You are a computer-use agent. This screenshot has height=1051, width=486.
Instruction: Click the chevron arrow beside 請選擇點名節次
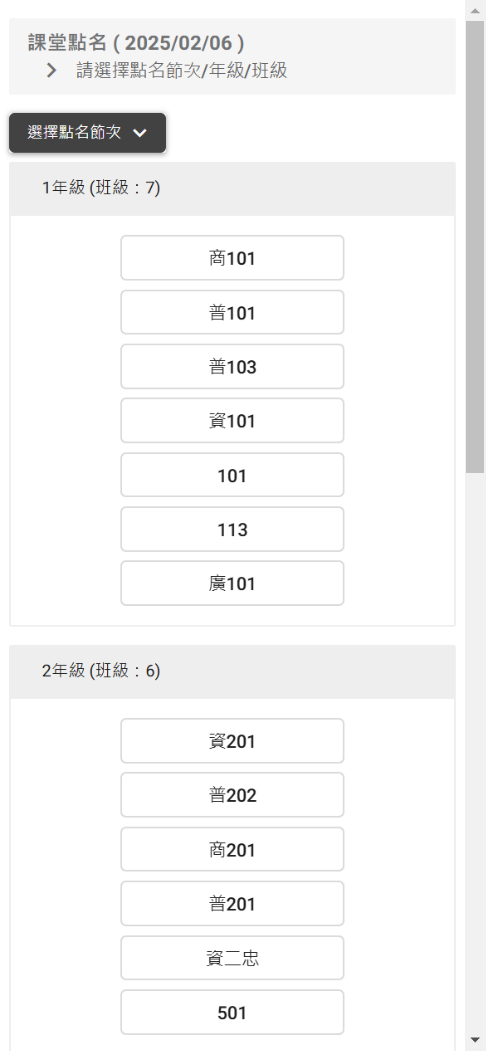pos(52,70)
